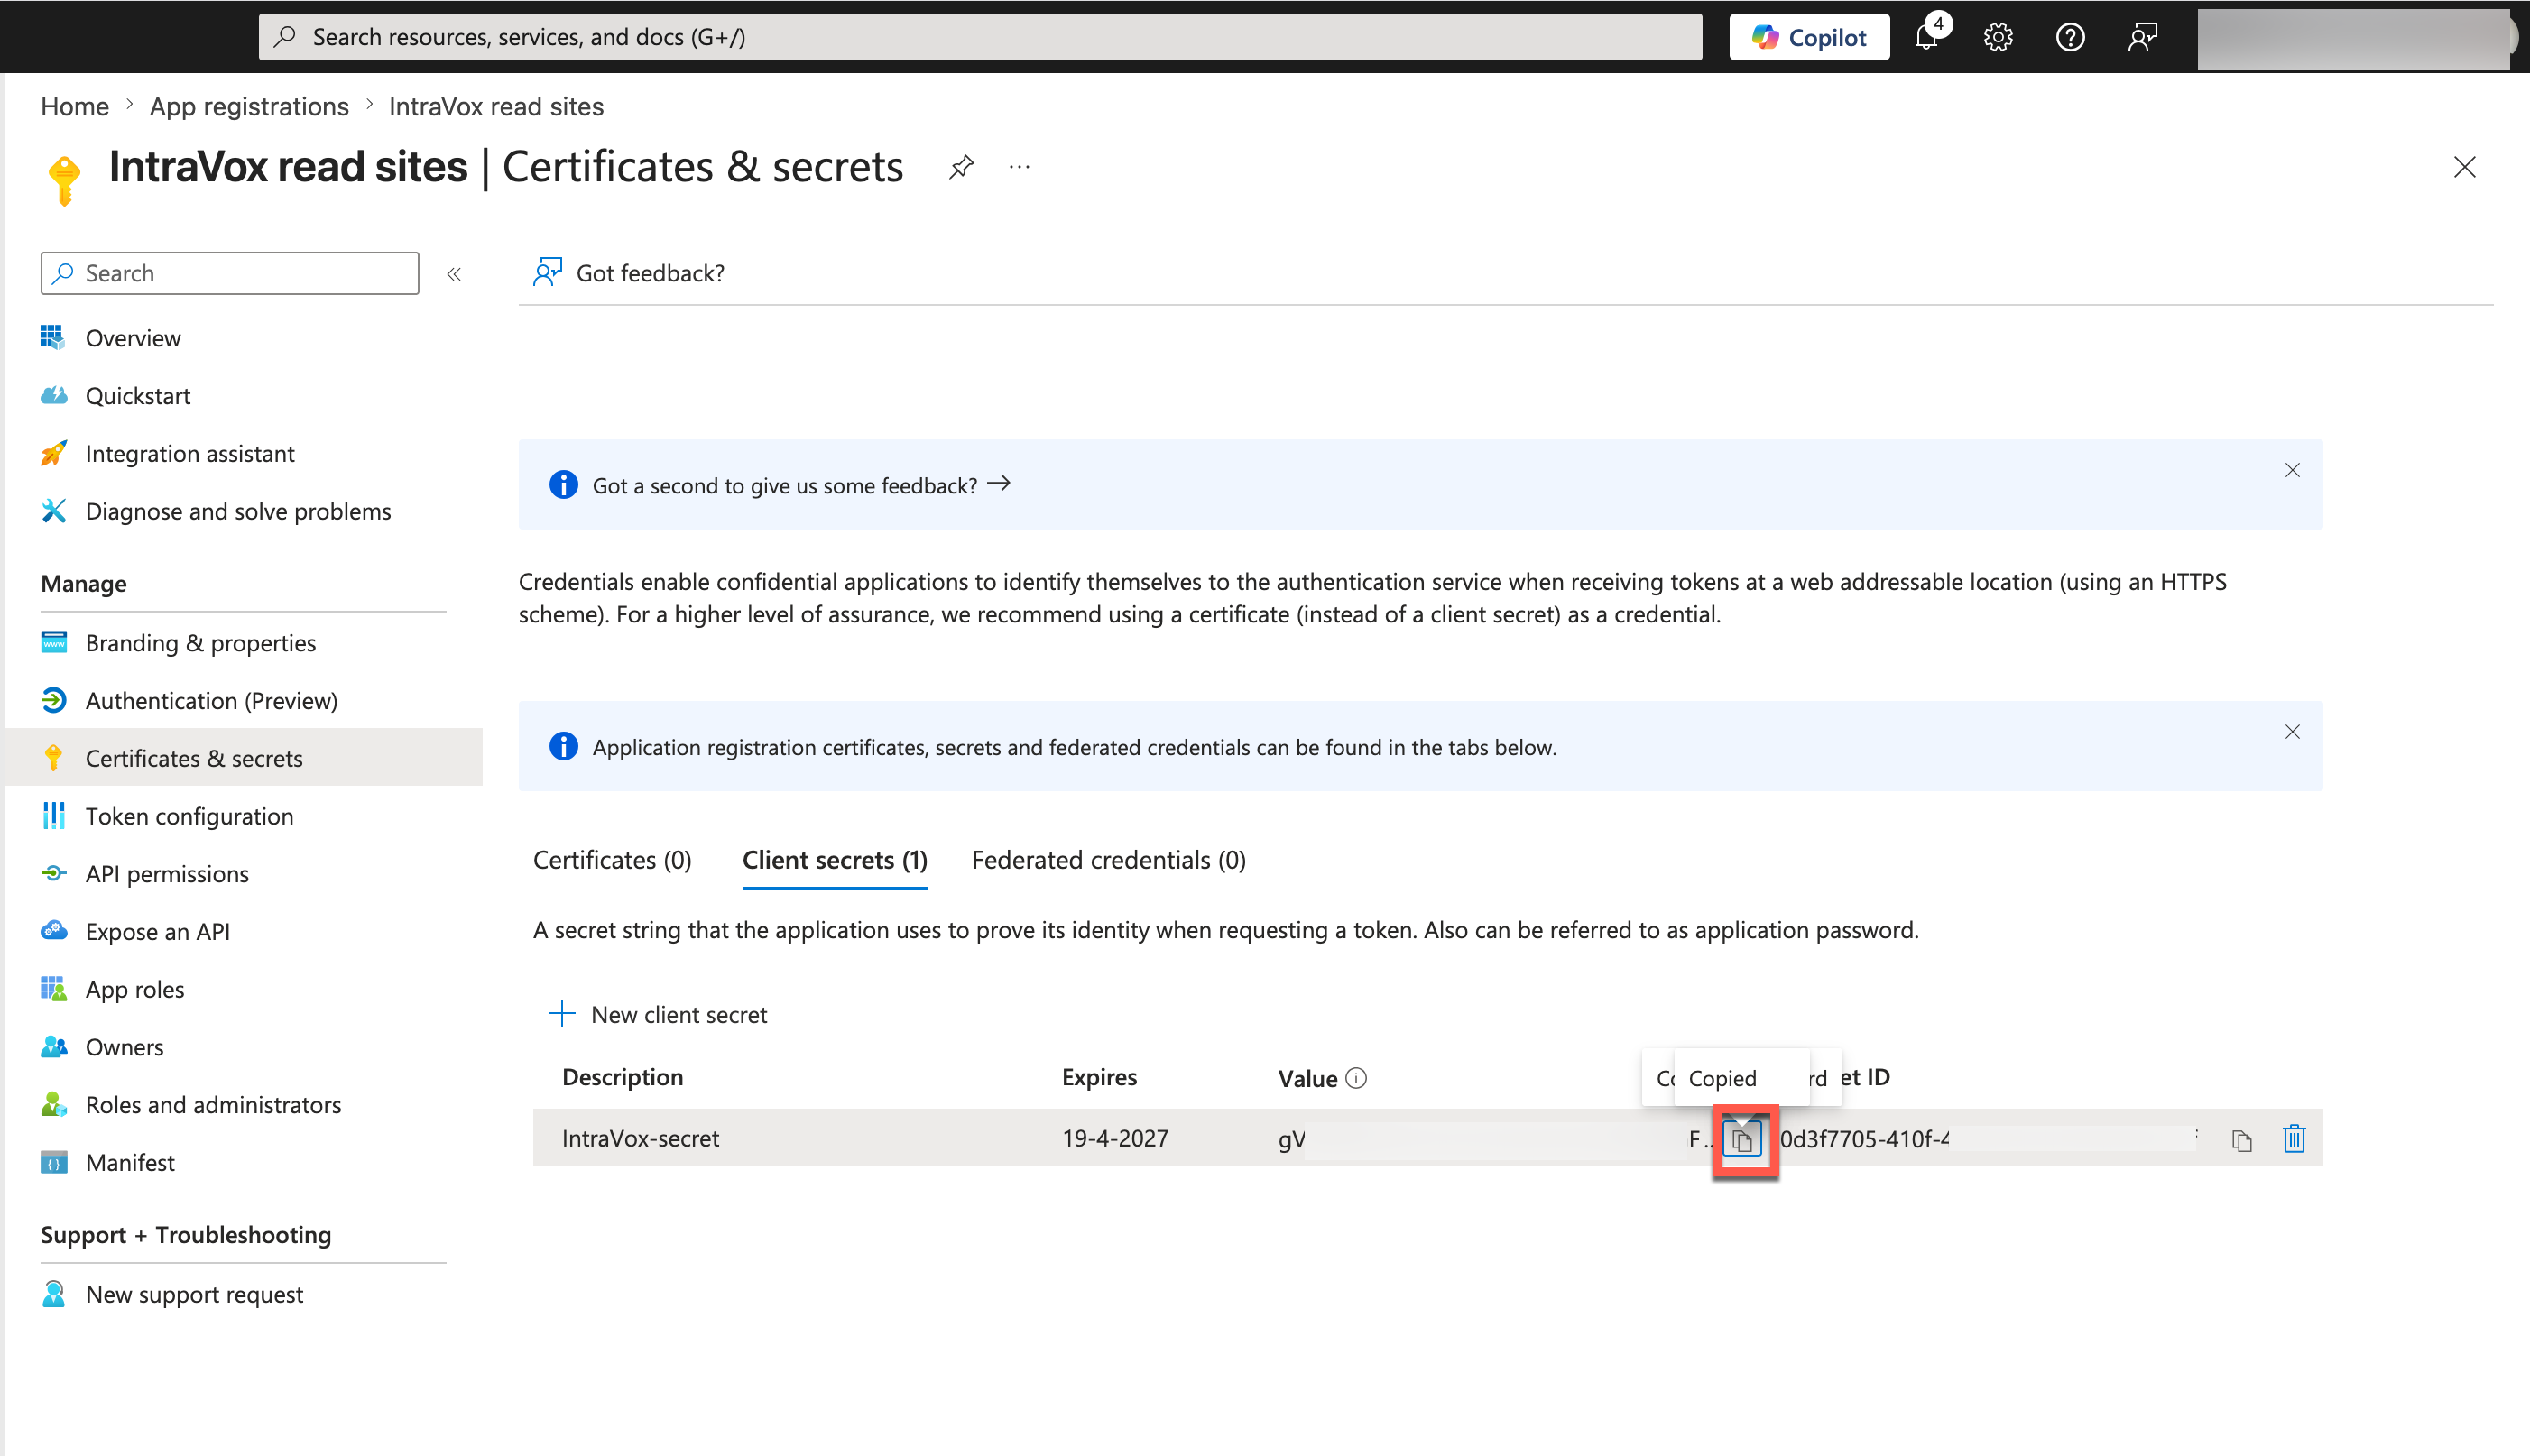2530x1456 pixels.
Task: Select Client secrets (1) tab
Action: 835,861
